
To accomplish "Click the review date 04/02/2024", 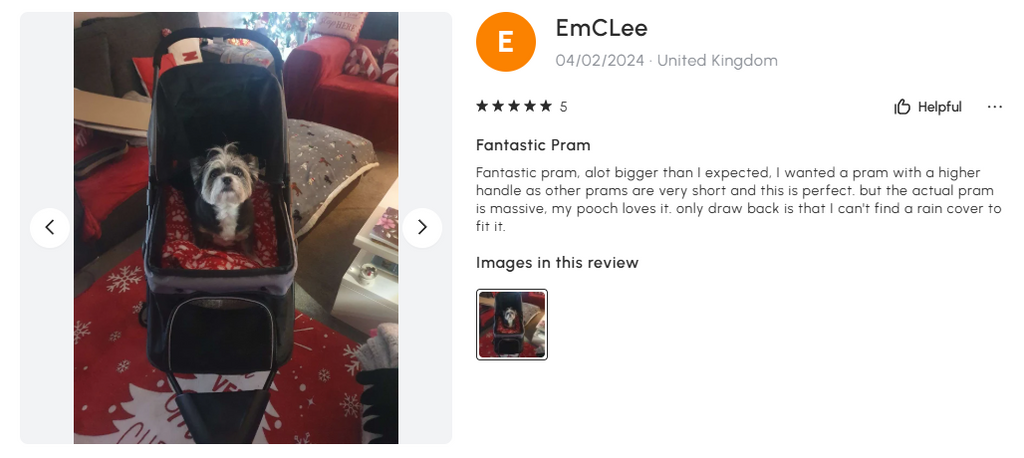I will (x=600, y=61).
